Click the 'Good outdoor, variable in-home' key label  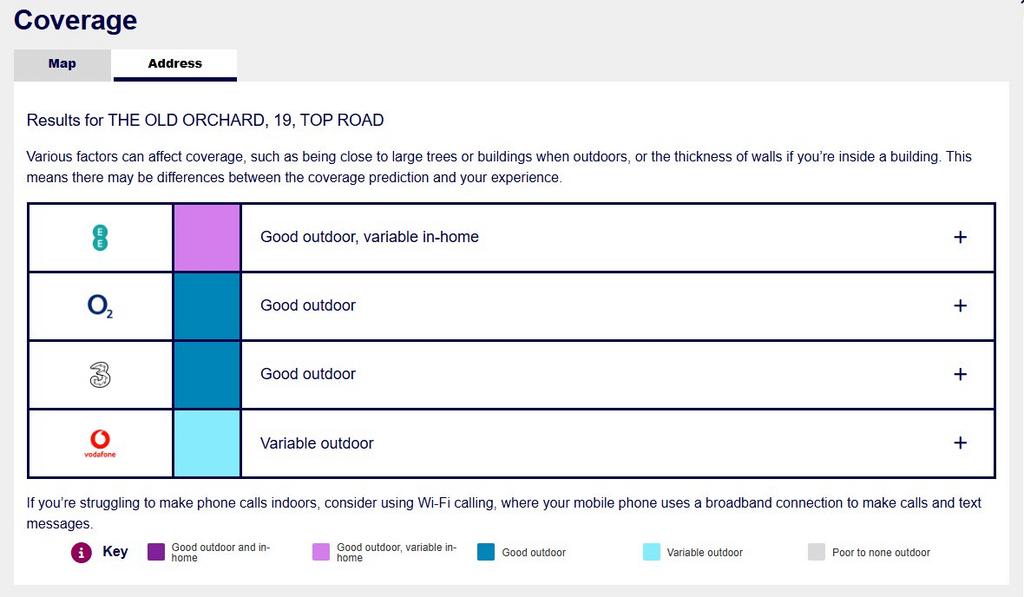(x=396, y=553)
